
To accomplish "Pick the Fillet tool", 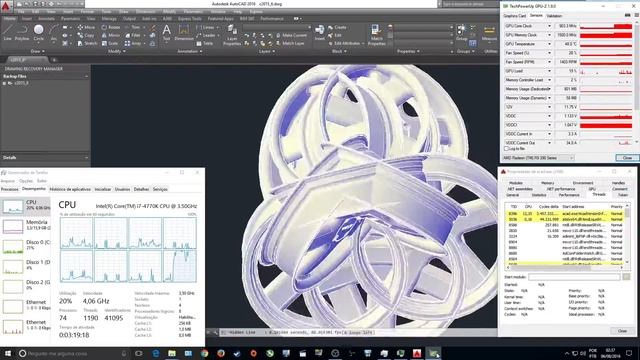I will pyautogui.click(x=133, y=36).
